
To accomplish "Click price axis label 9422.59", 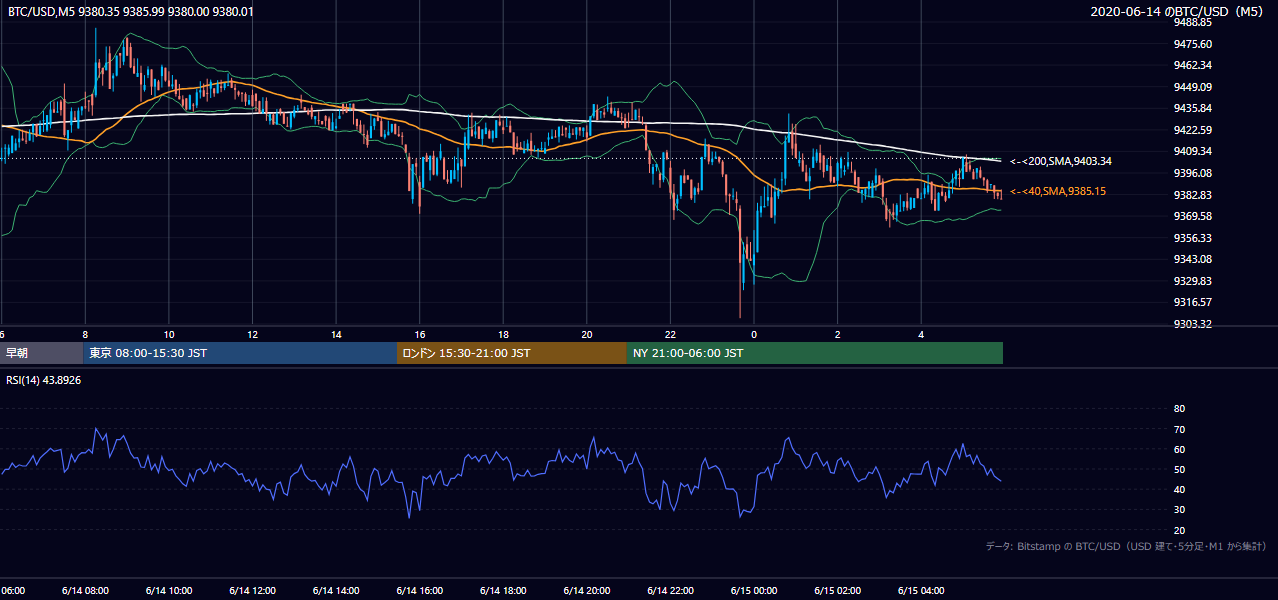I will 1193,130.
